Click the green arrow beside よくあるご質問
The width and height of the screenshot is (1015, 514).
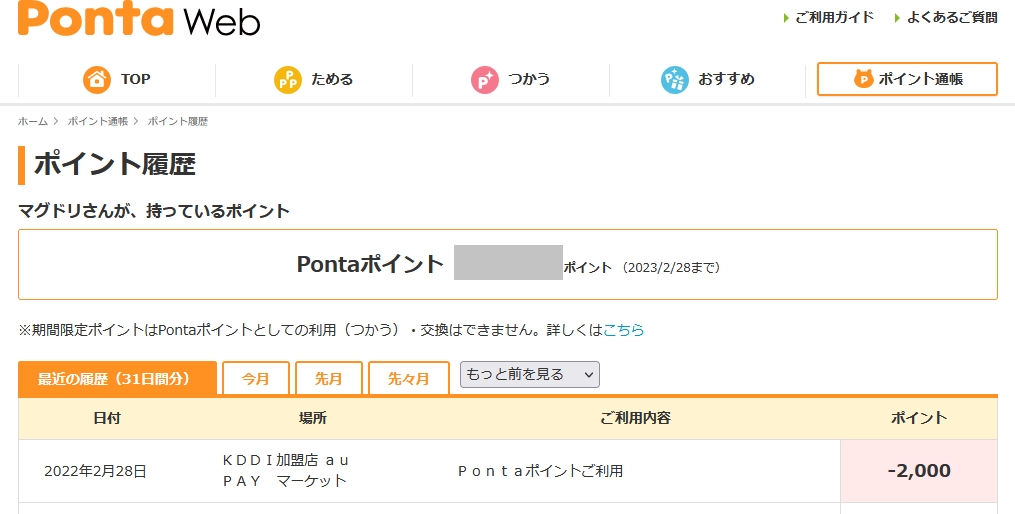tap(898, 18)
